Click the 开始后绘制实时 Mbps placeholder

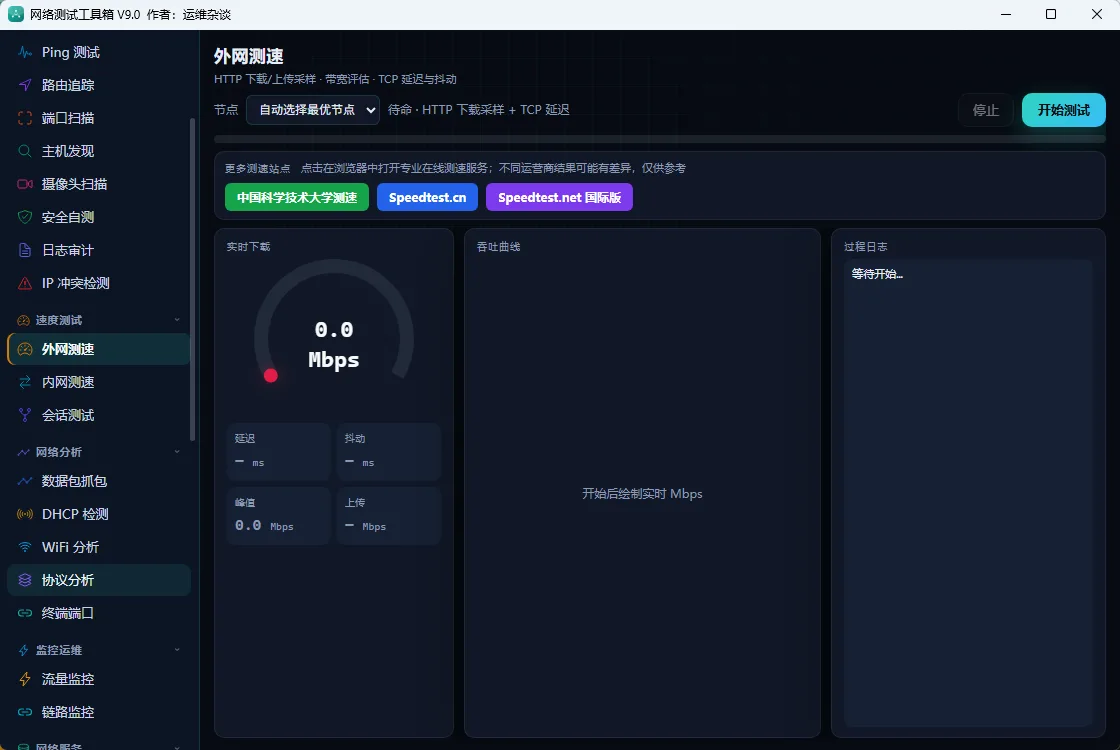(x=642, y=494)
